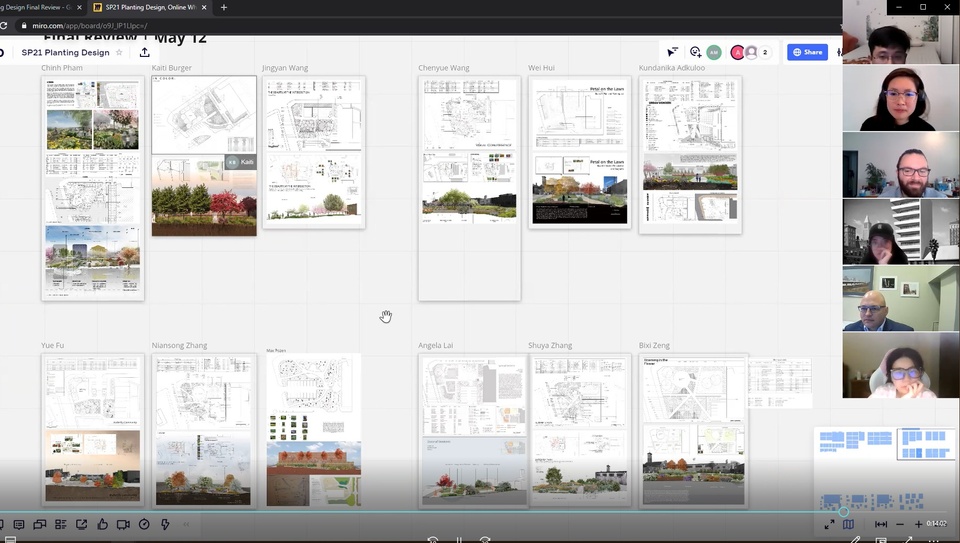Open the frames panel icon in bottom toolbar
960x543 pixels.
(40, 525)
